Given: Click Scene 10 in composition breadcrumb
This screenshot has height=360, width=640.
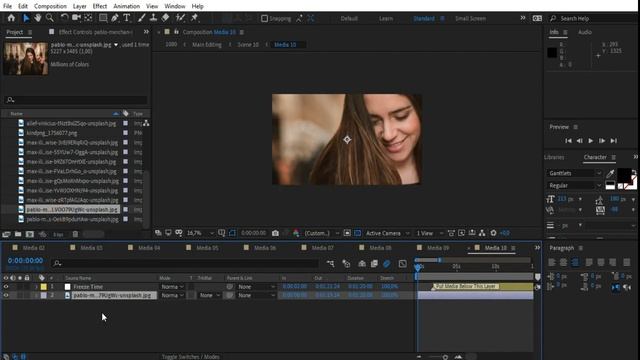Looking at the screenshot, I should 248,44.
